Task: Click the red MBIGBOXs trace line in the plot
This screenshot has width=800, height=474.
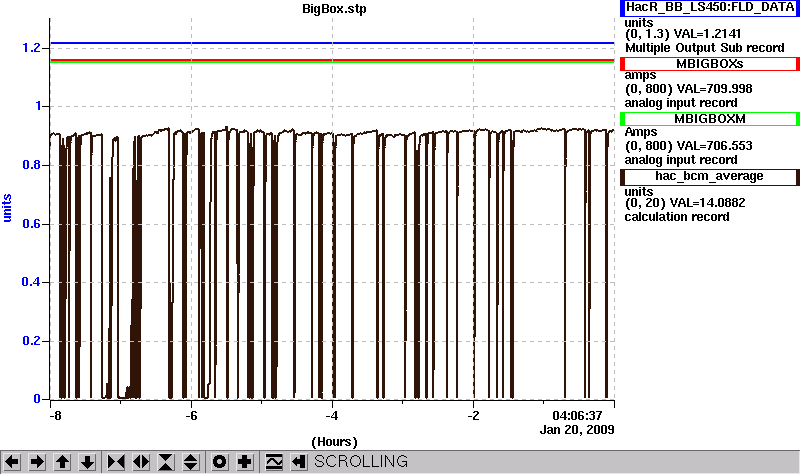Action: click(x=332, y=60)
